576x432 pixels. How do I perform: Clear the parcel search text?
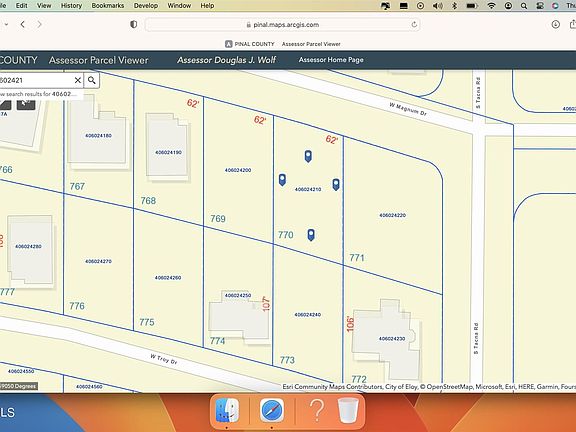tap(78, 80)
